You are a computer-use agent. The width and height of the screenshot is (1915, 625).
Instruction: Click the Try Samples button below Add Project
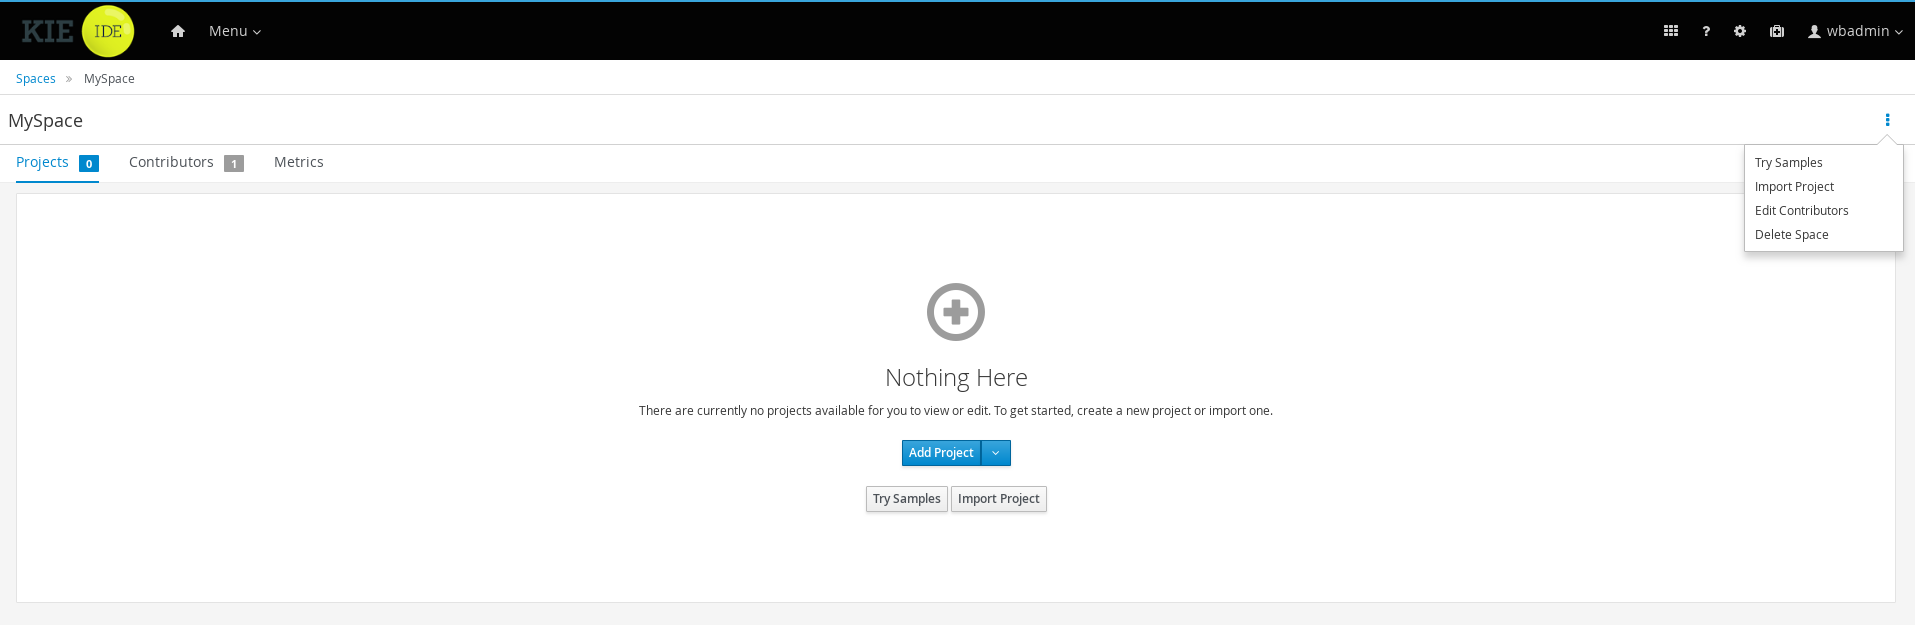[x=906, y=499]
